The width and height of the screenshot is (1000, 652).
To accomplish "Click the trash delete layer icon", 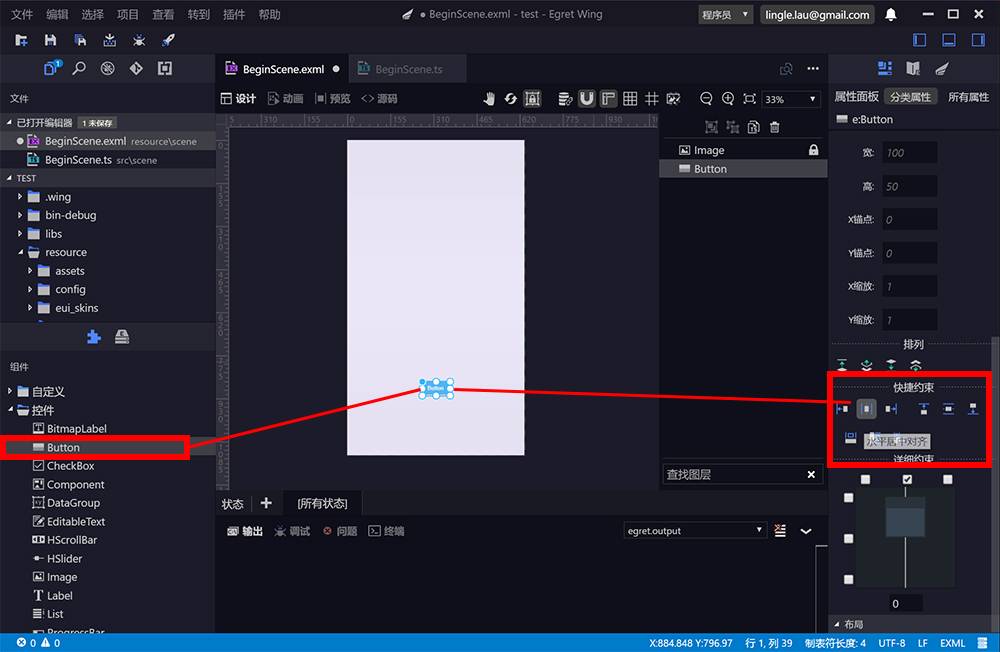I will (x=774, y=127).
